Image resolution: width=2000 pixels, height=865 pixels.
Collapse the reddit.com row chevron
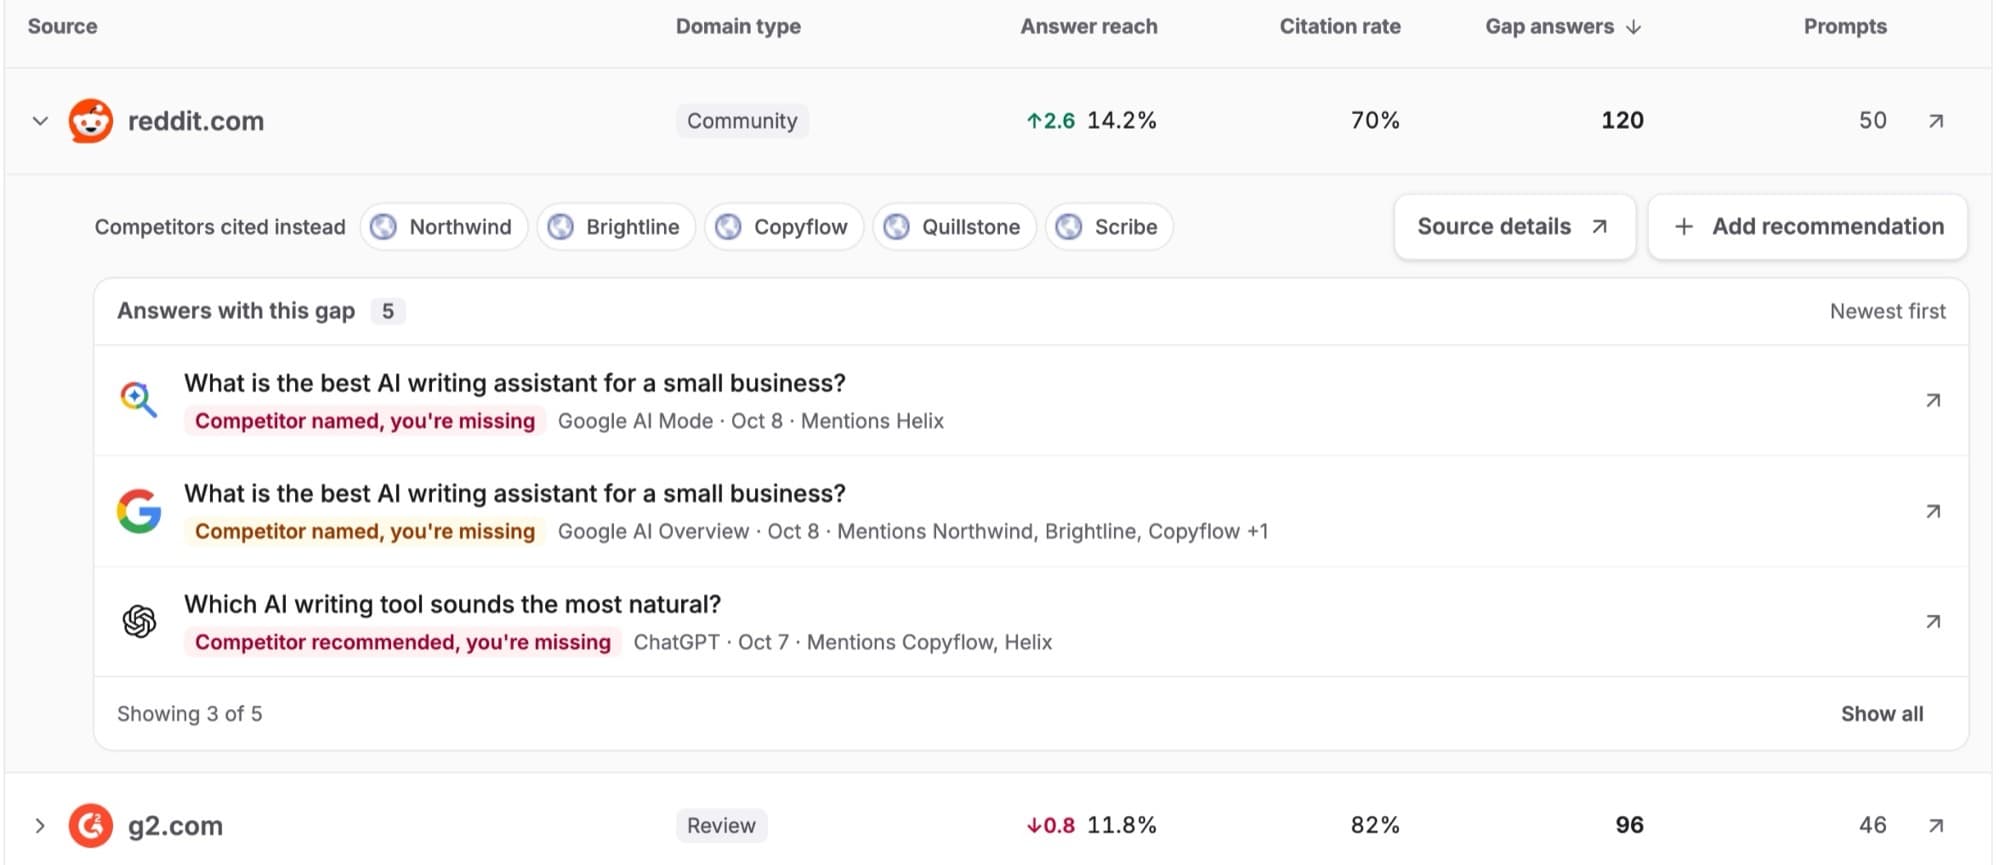[x=40, y=121]
